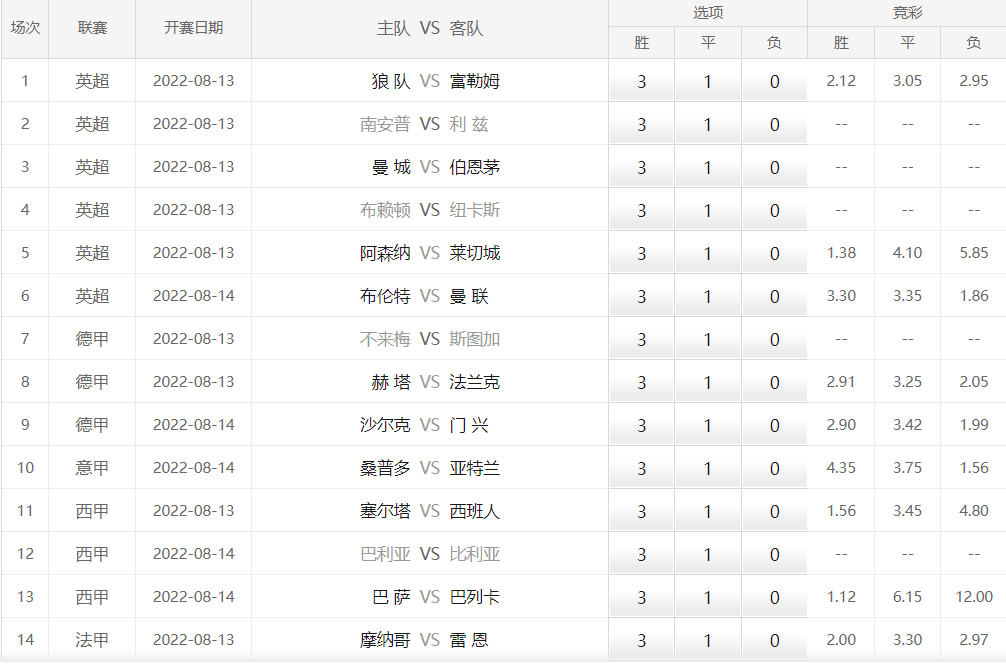Choose win (3) for 阿森纳 VS 莱切城
The image size is (1006, 664).
642,253
